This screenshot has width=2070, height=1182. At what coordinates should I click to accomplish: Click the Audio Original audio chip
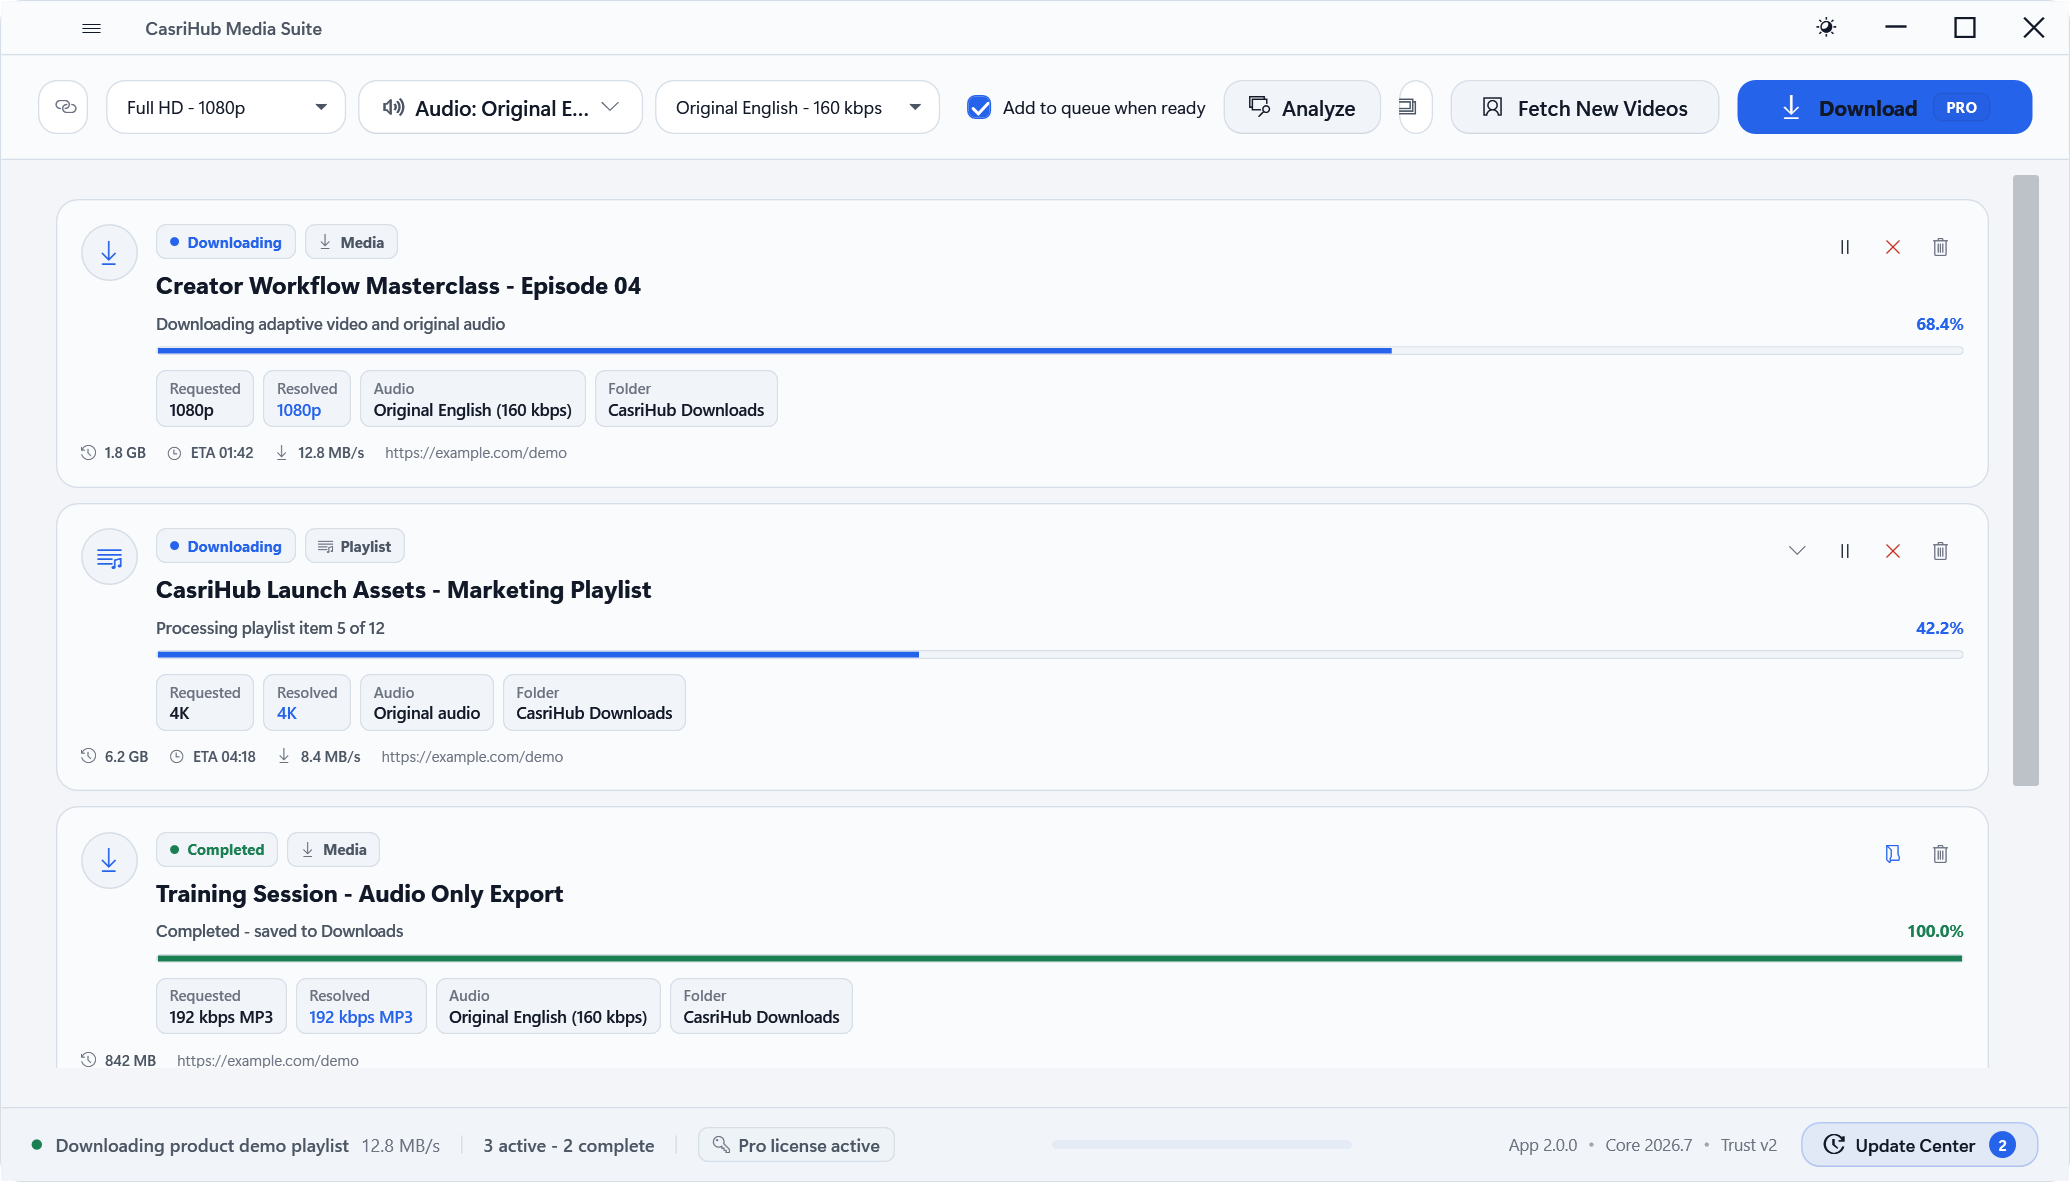coord(427,703)
